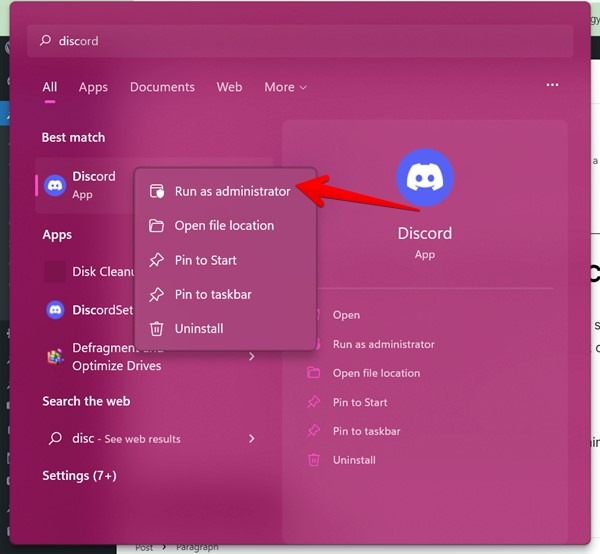Click the large Discord logo in preview pane
Image resolution: width=600 pixels, height=554 pixels.
(x=425, y=178)
